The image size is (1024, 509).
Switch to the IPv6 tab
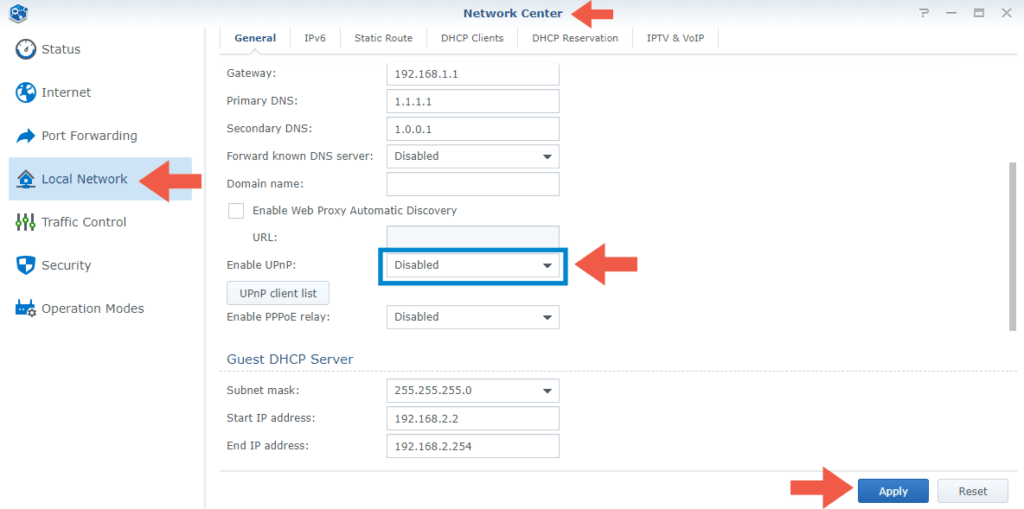pos(315,38)
